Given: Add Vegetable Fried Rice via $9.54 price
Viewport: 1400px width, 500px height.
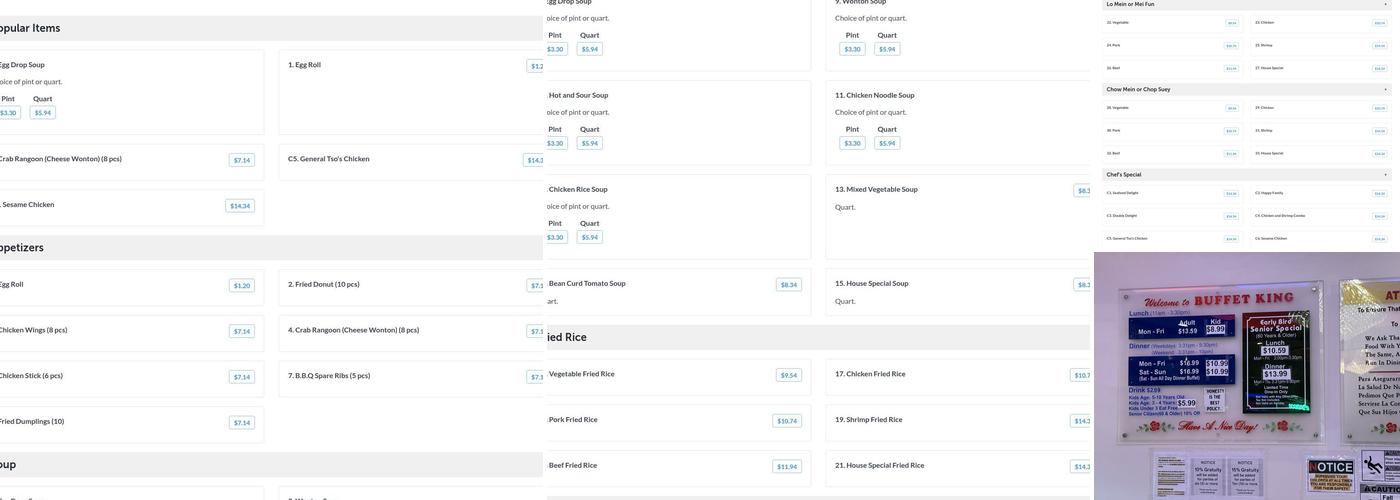Looking at the screenshot, I should pyautogui.click(x=788, y=376).
